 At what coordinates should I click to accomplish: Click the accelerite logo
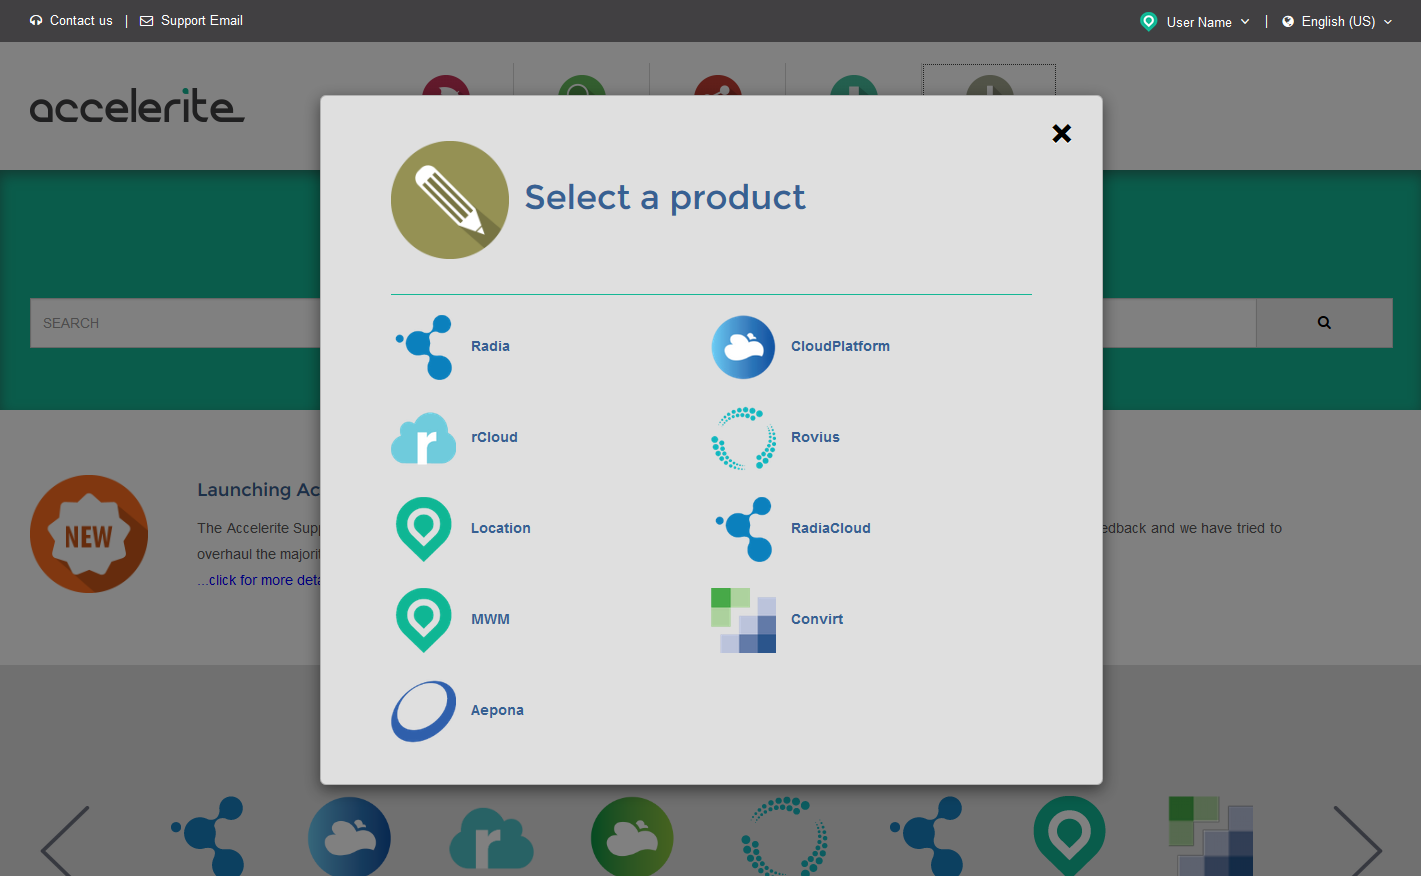pos(137,106)
